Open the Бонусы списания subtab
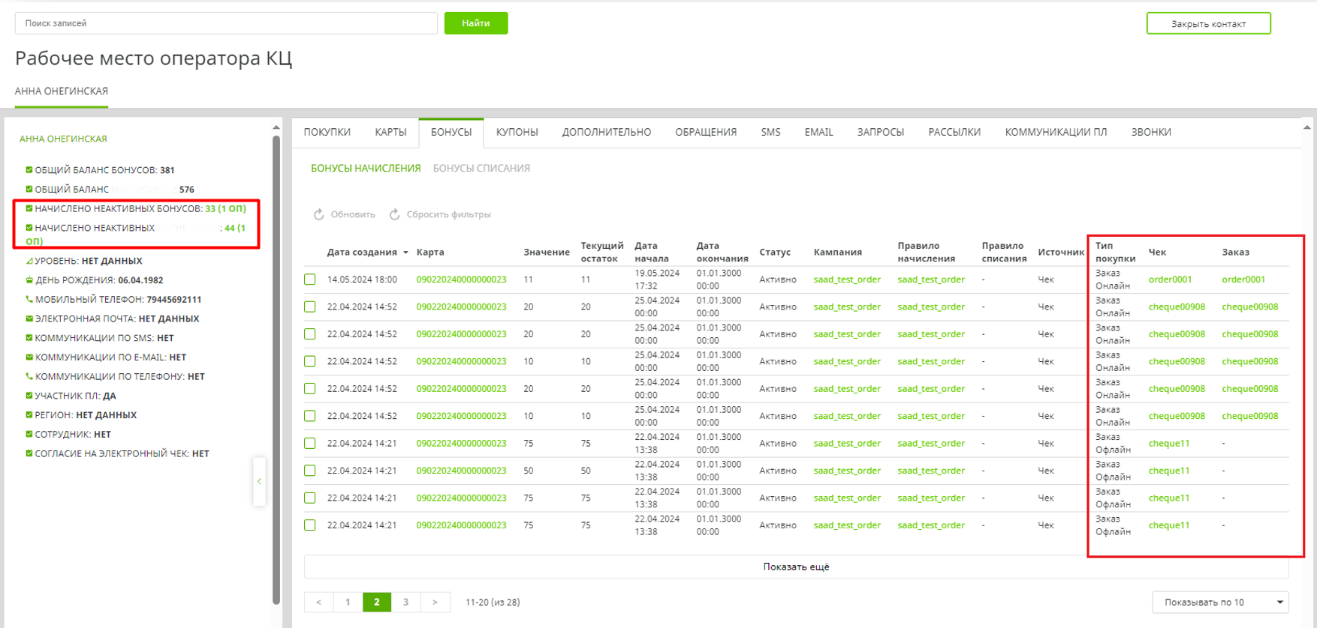The height and width of the screenshot is (628, 1317). point(481,169)
